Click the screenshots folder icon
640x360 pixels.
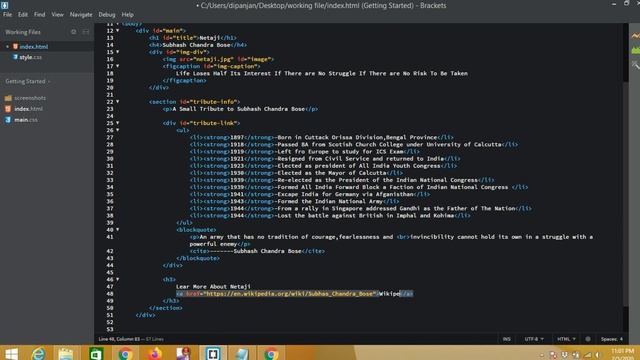click(x=8, y=98)
